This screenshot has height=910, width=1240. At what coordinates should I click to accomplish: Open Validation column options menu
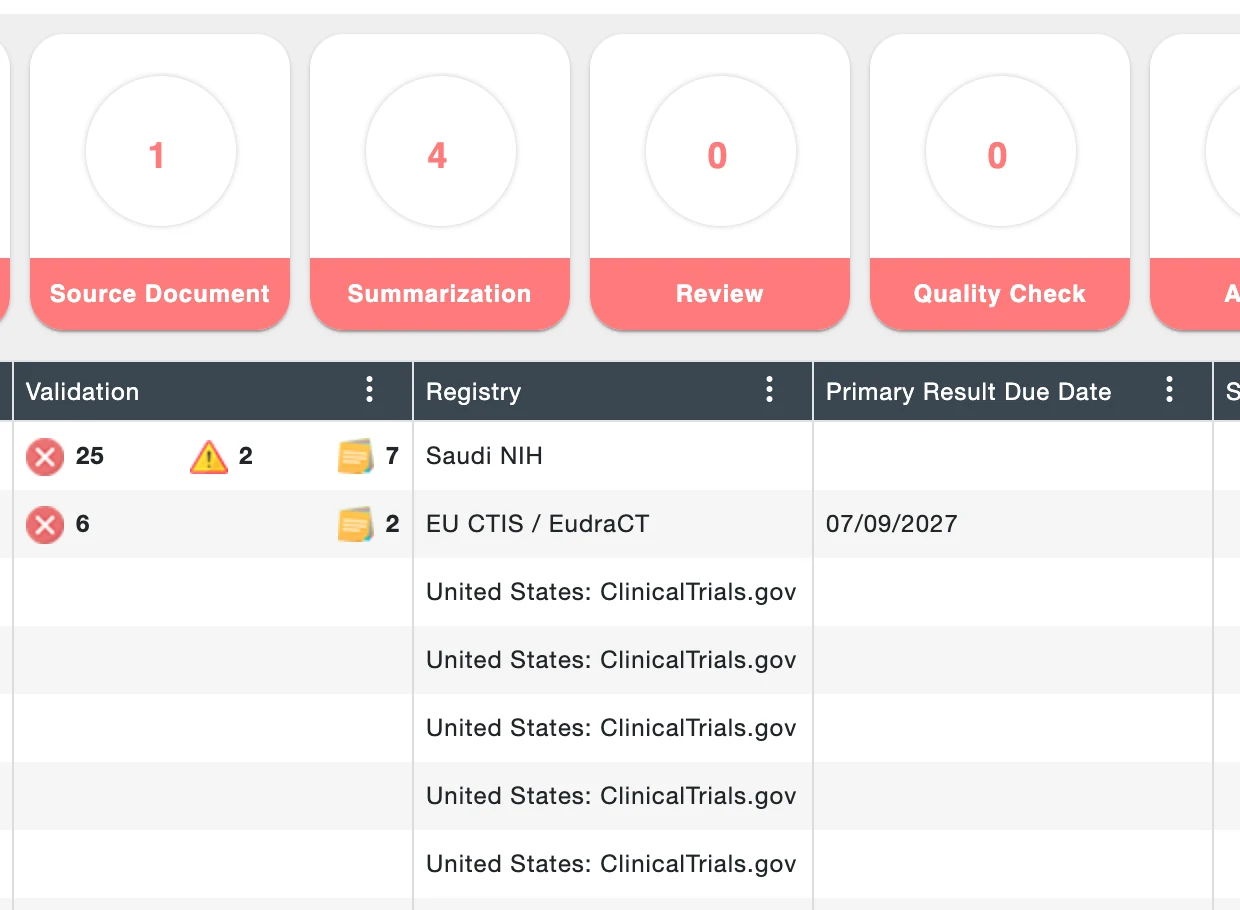tap(370, 390)
